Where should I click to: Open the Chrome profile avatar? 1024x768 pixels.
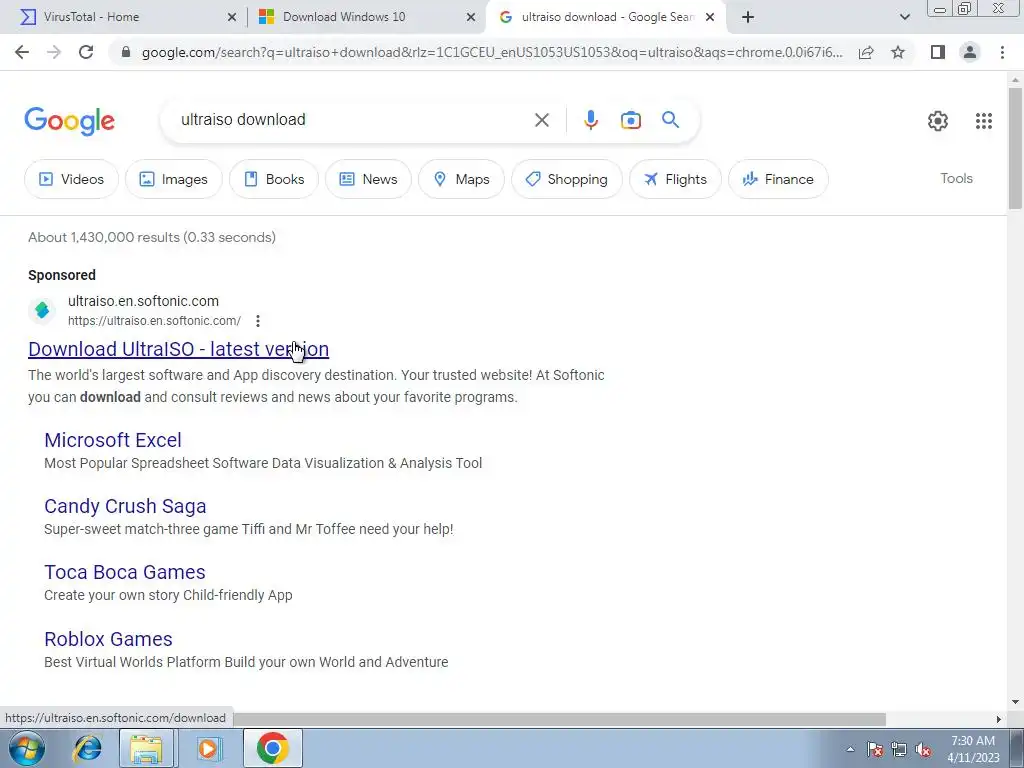pyautogui.click(x=970, y=52)
